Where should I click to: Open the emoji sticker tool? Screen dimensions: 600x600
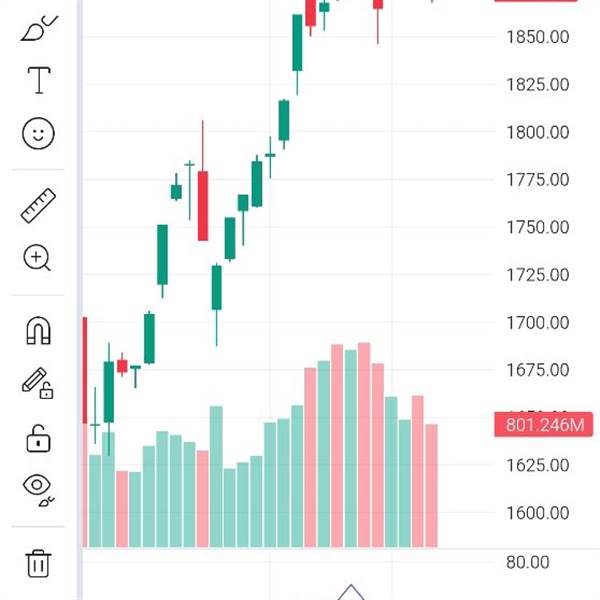click(x=38, y=133)
